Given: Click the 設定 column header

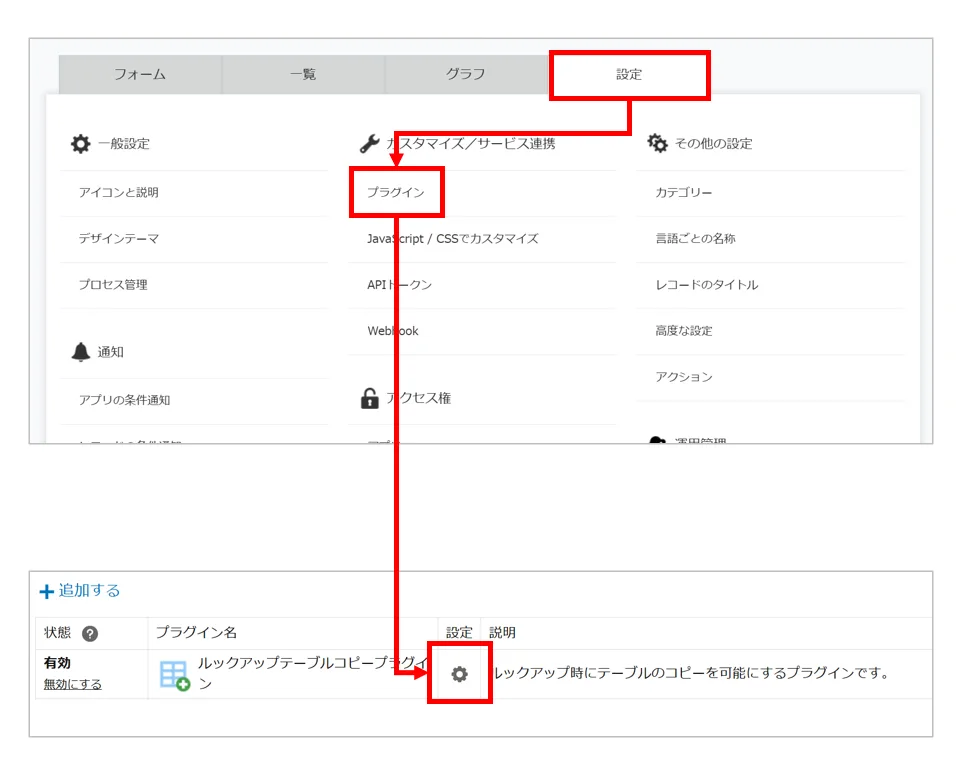Looking at the screenshot, I should click(459, 633).
